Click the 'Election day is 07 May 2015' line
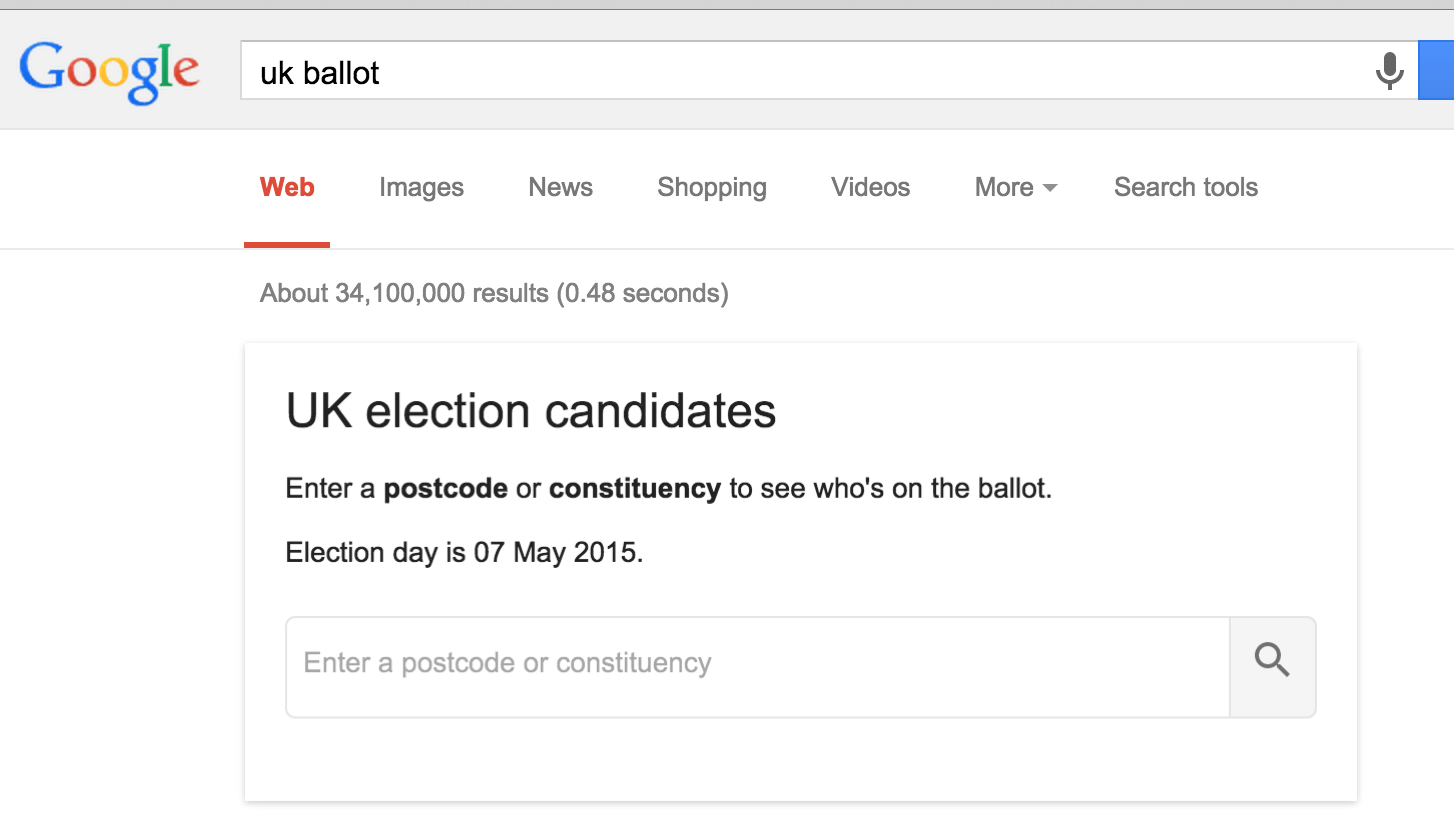This screenshot has height=820, width=1454. [464, 553]
